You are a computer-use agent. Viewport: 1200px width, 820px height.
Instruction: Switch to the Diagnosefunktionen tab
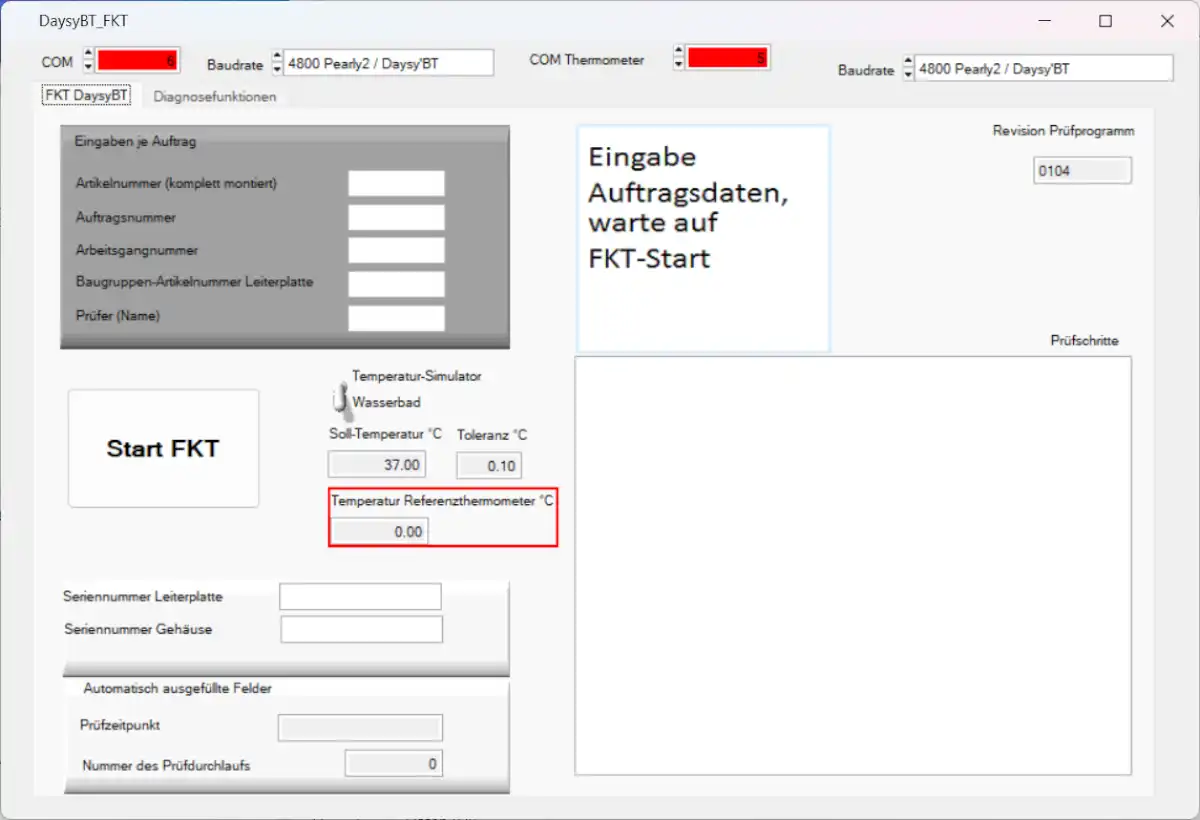(215, 97)
